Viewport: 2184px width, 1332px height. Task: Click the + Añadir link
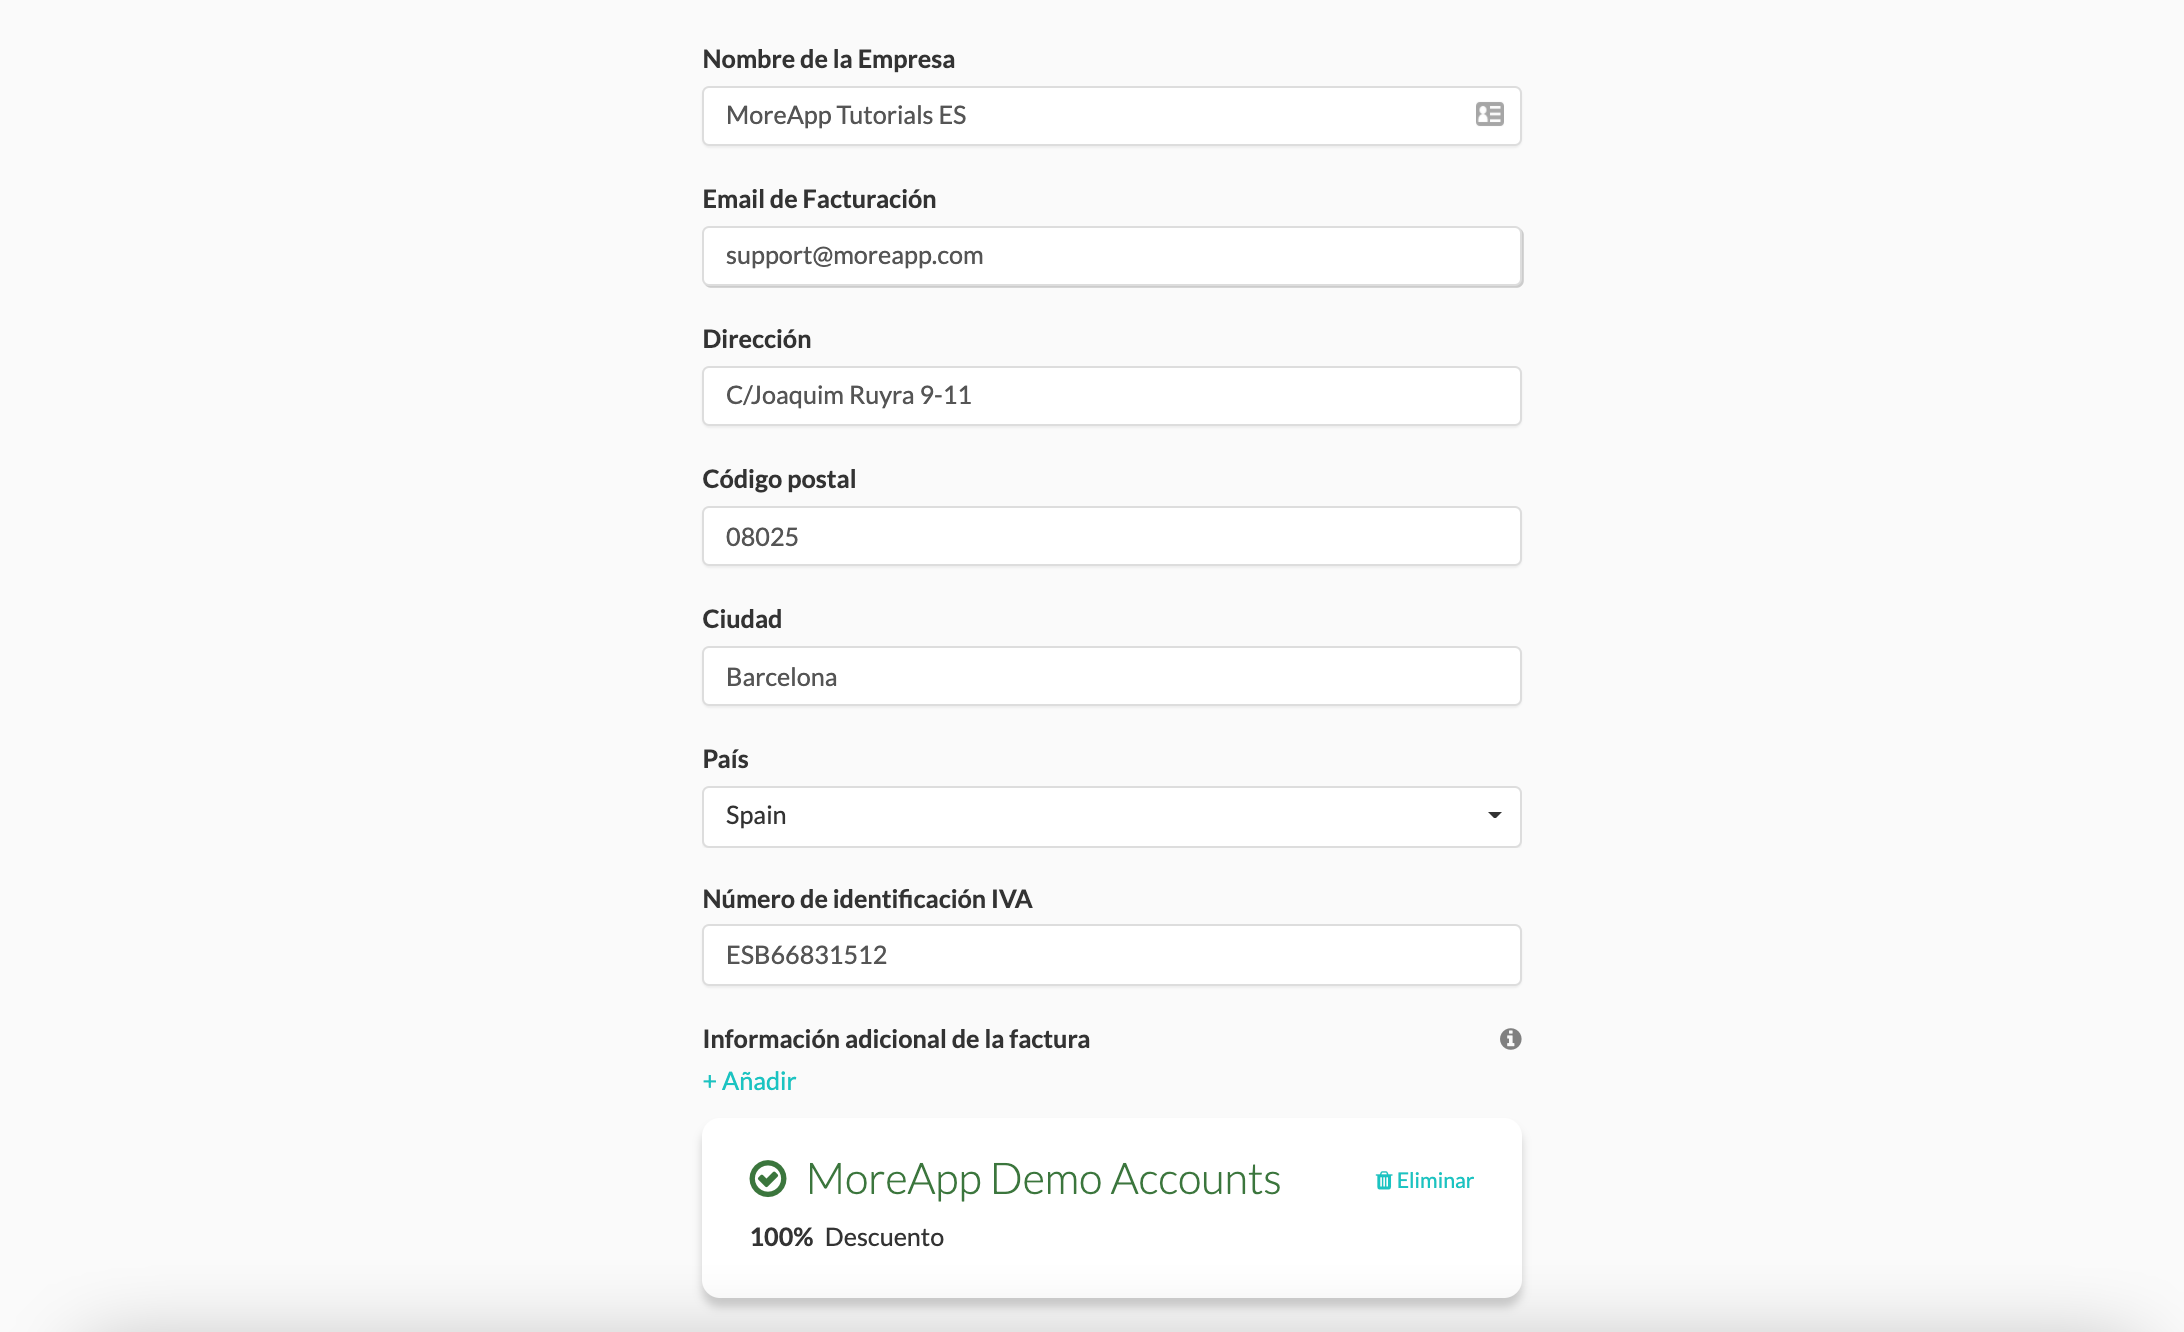click(749, 1081)
